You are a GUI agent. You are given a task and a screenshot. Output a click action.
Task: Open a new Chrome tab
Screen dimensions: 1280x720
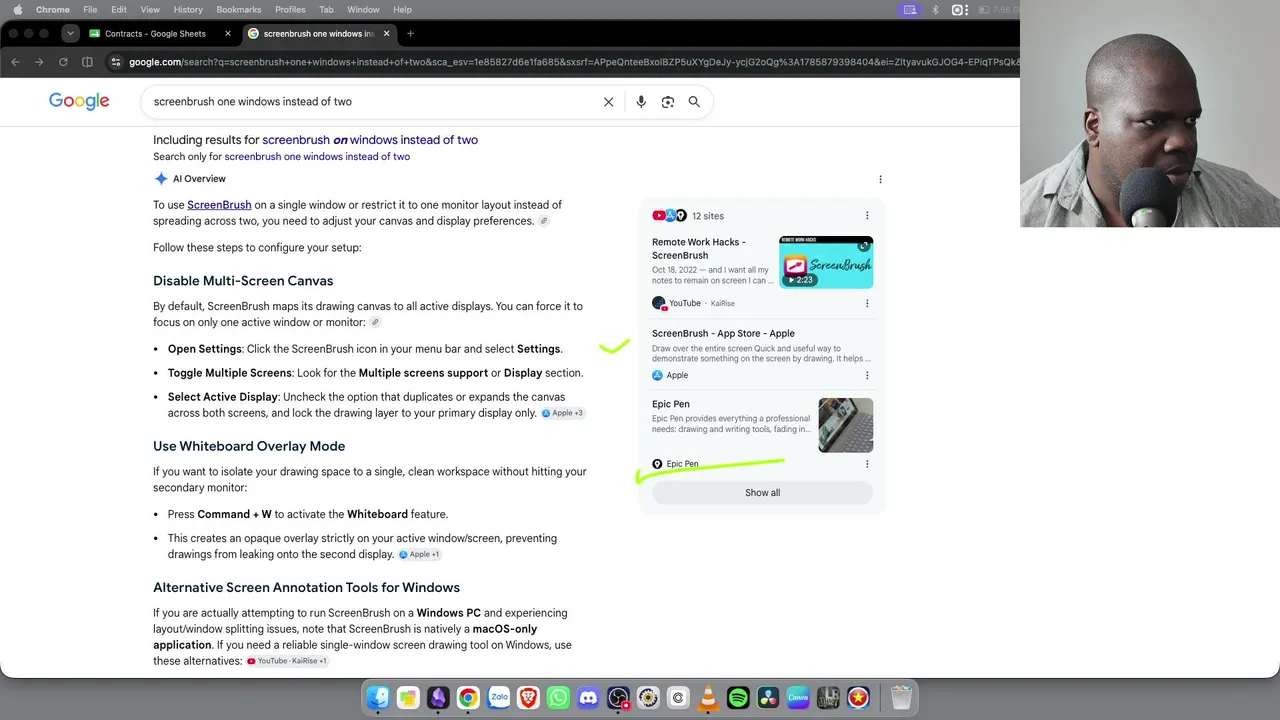pos(410,34)
